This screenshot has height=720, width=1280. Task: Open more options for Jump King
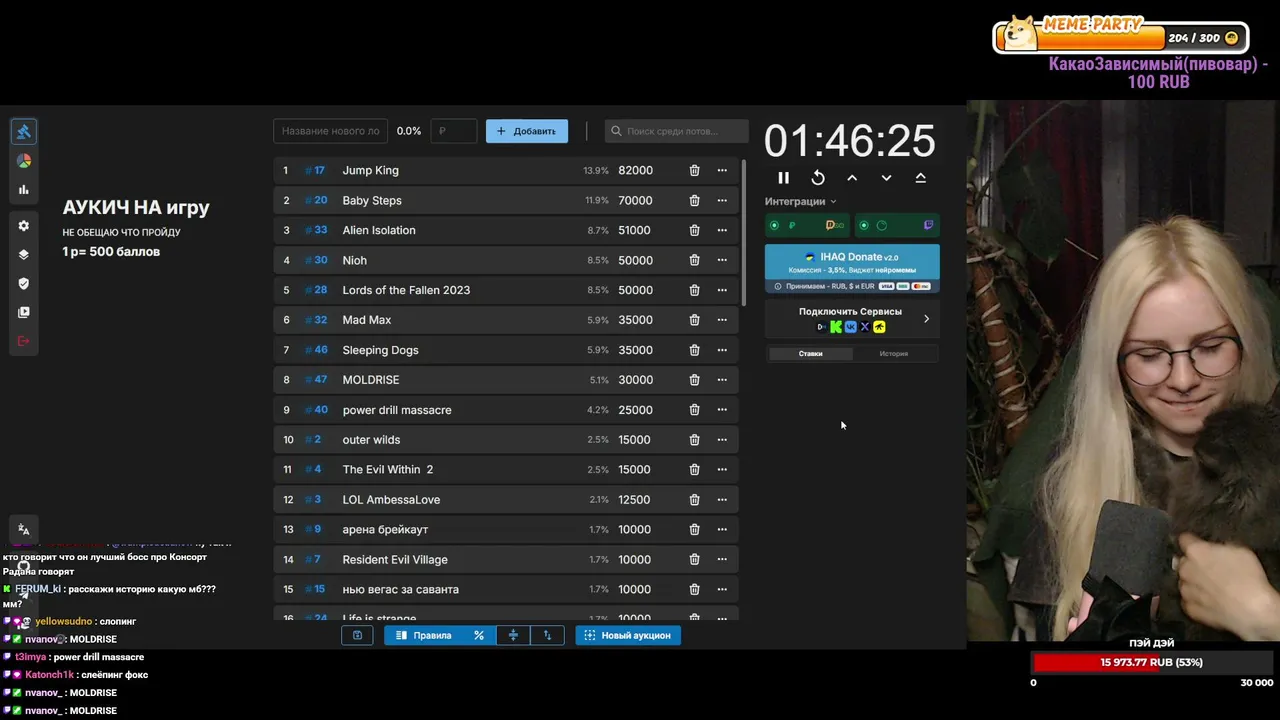722,170
